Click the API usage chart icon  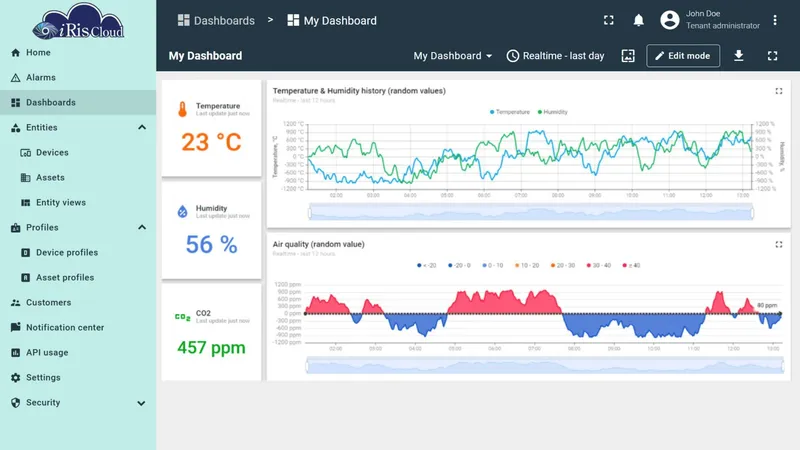(x=15, y=353)
